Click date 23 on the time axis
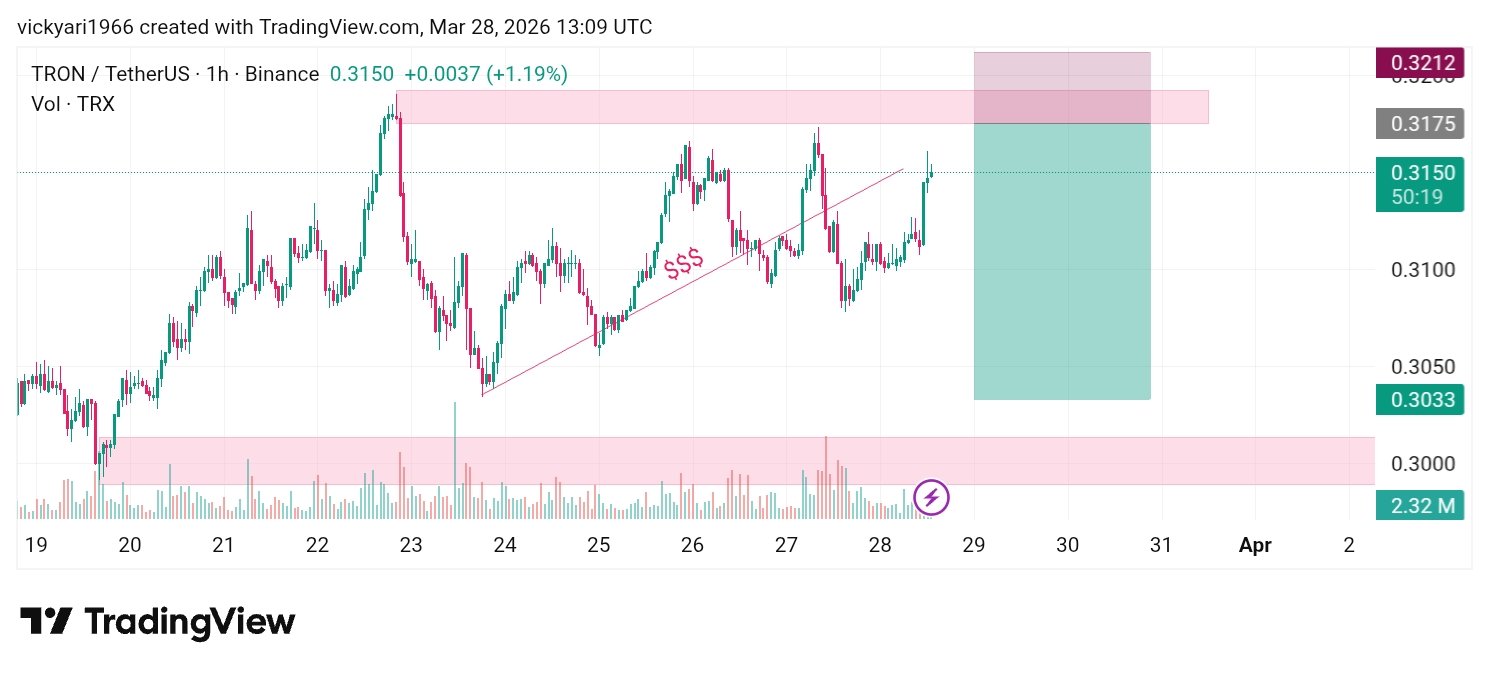This screenshot has height=674, width=1489. click(x=411, y=545)
